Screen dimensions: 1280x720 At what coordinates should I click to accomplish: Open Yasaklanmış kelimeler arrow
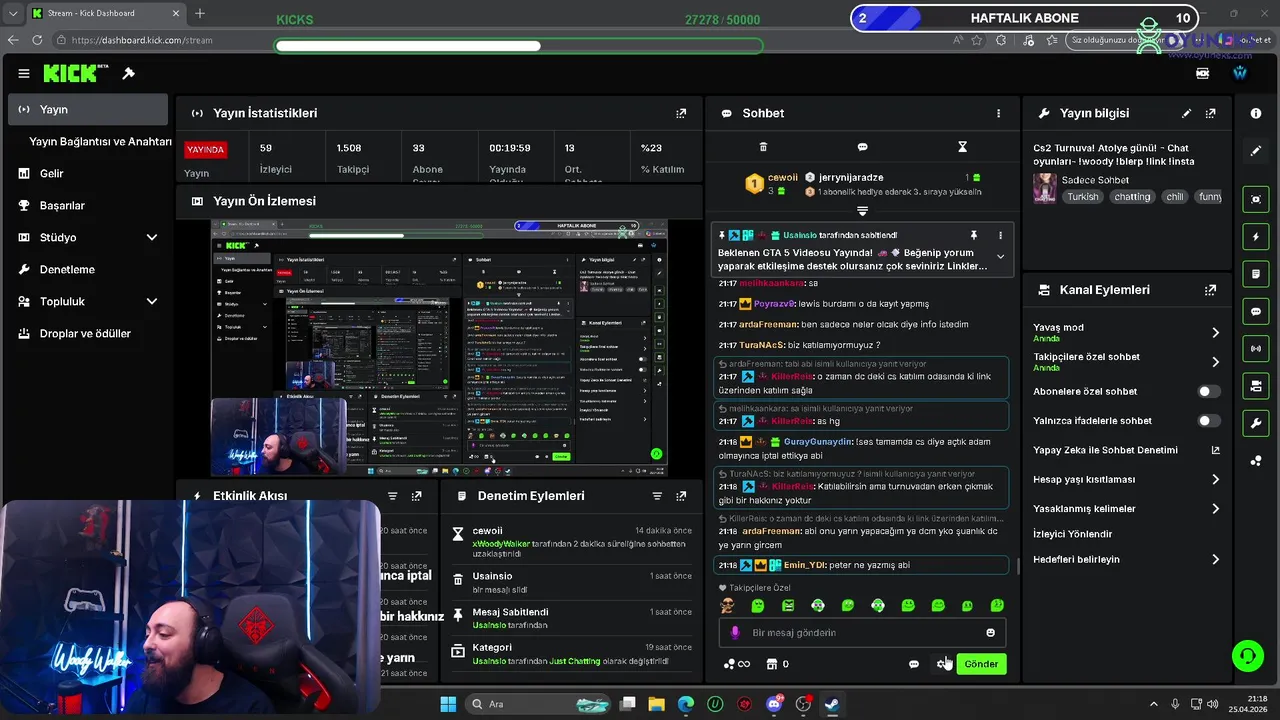pos(1215,508)
